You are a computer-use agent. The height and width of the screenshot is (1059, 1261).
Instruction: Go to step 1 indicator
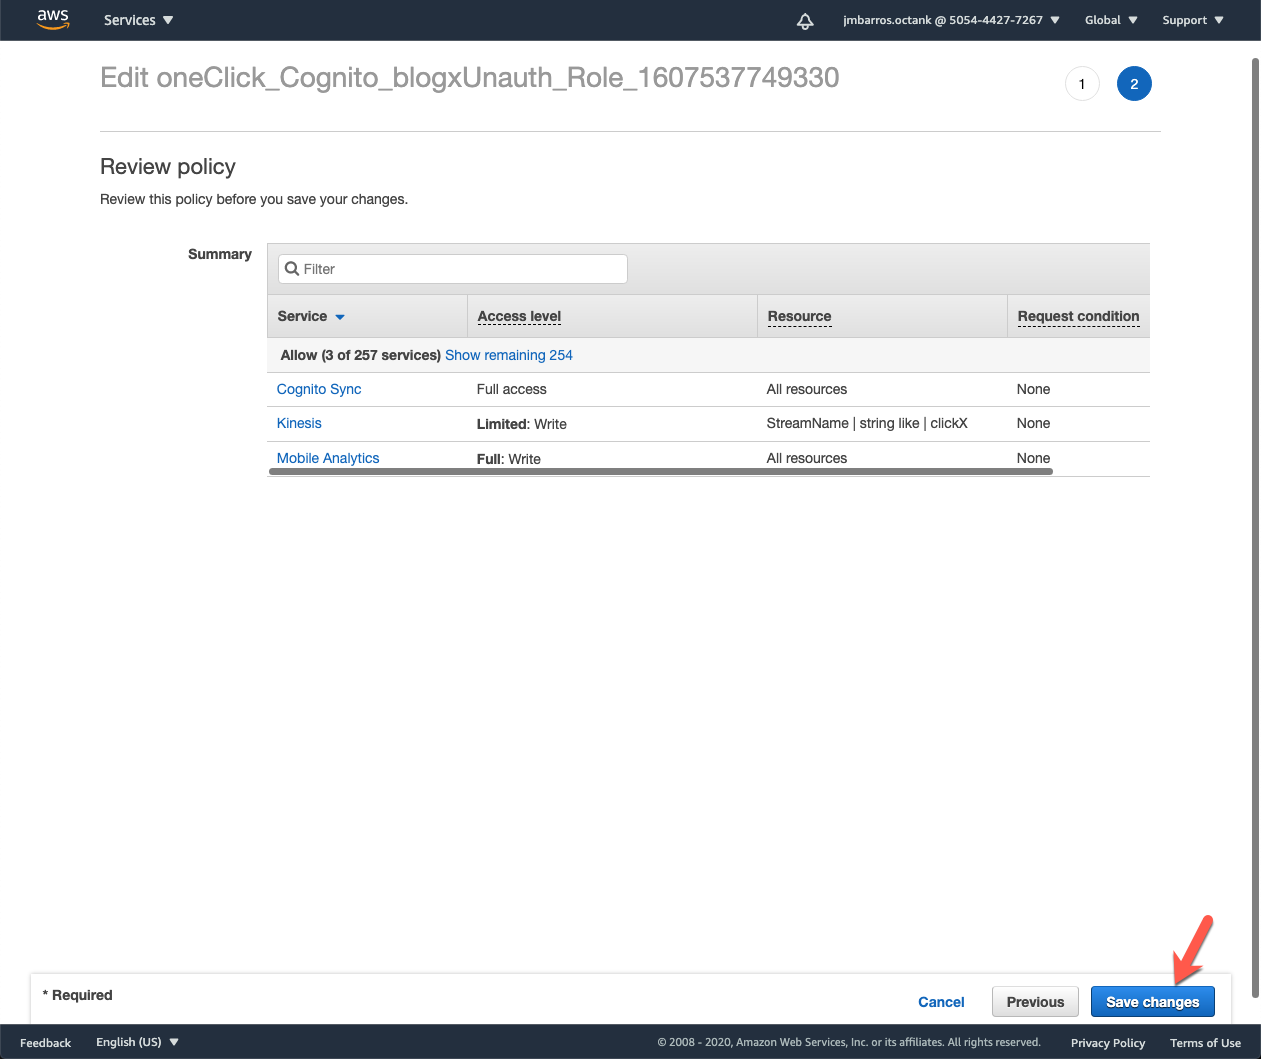(x=1082, y=84)
